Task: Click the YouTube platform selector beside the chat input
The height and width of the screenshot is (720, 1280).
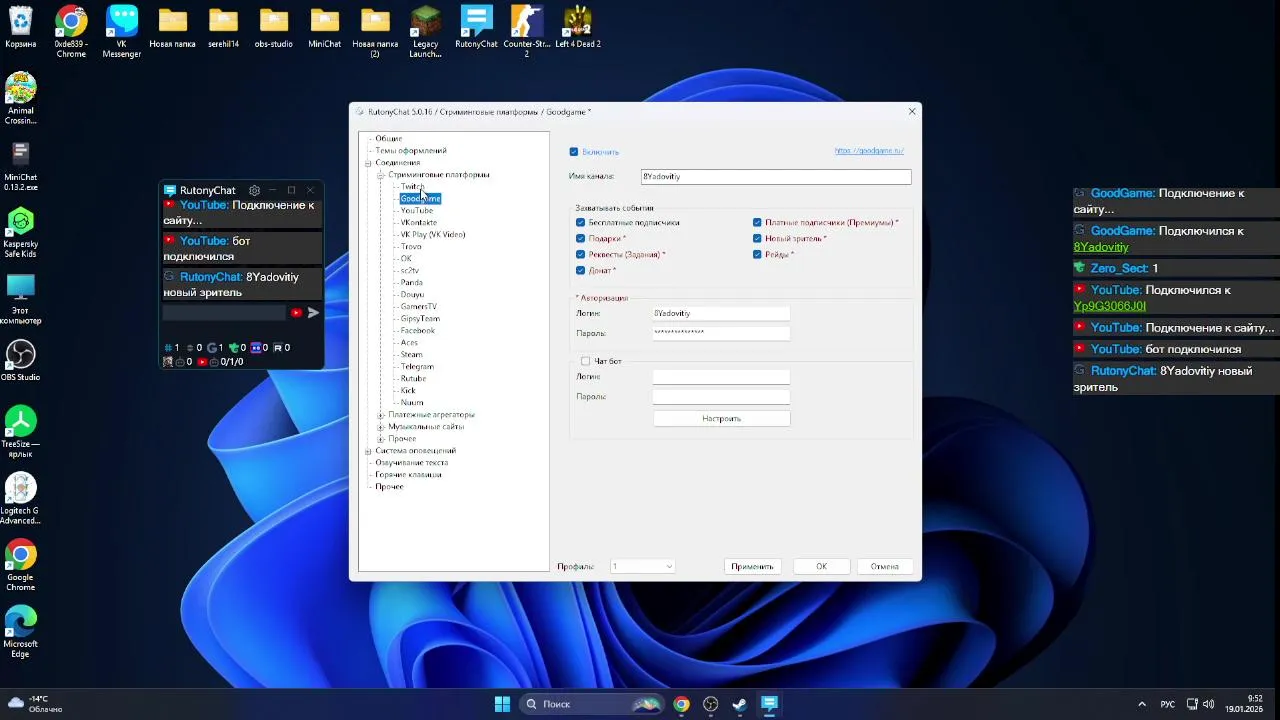Action: pos(296,313)
